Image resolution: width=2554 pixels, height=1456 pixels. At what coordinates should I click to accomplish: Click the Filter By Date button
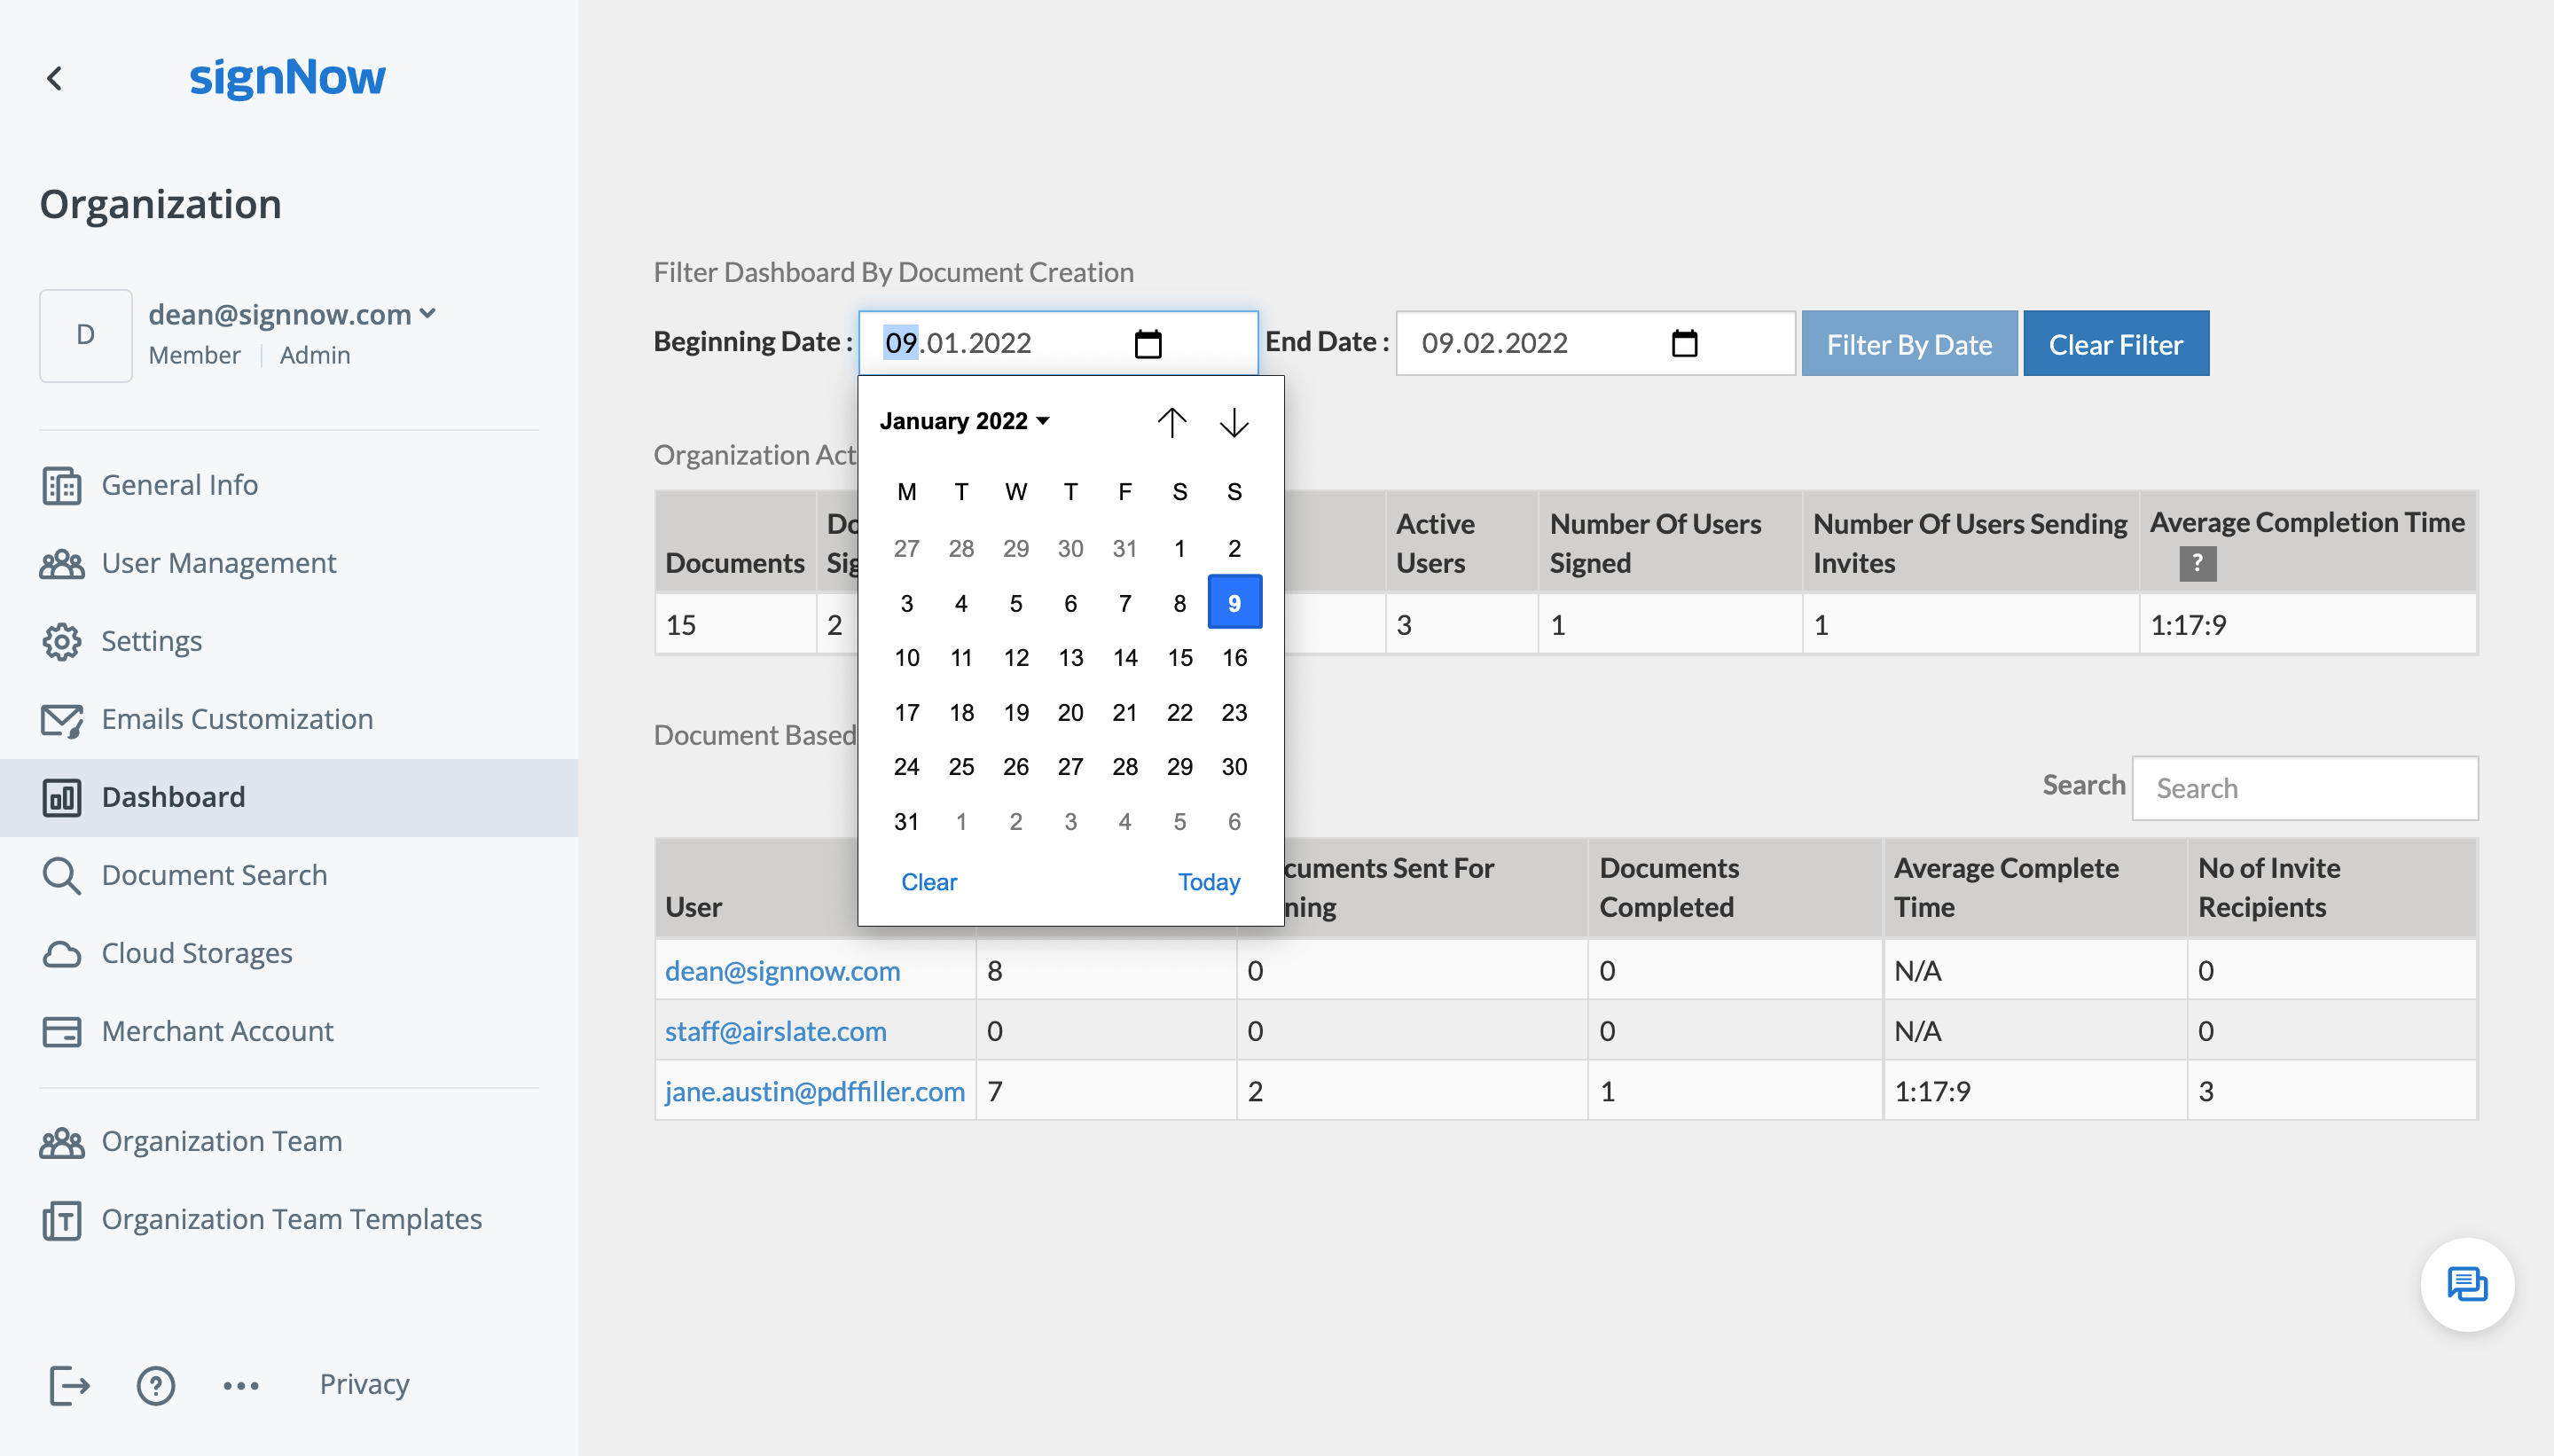click(1908, 342)
